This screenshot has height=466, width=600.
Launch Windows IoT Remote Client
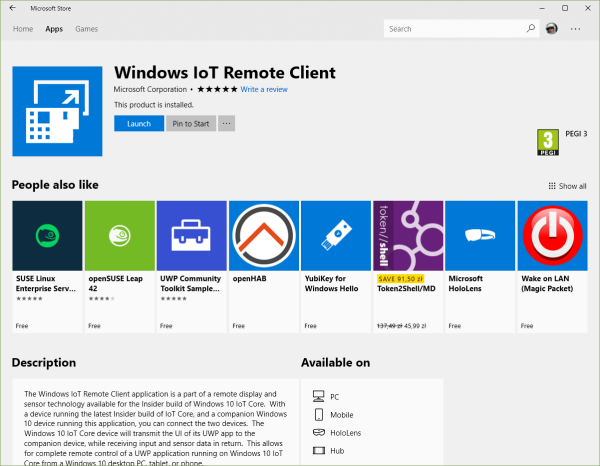tap(139, 124)
